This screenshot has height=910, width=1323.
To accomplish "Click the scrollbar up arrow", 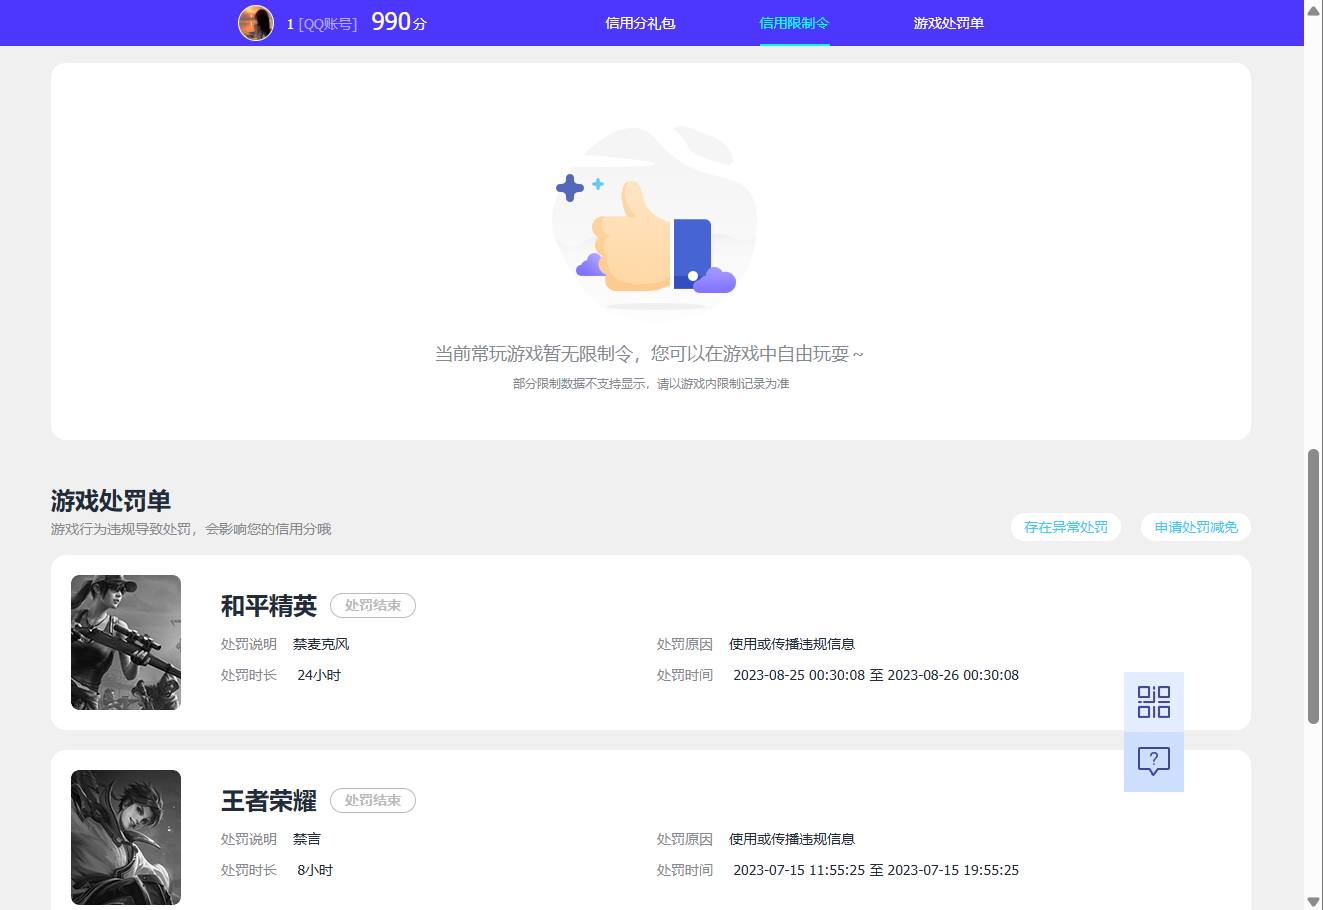I will (x=1315, y=10).
